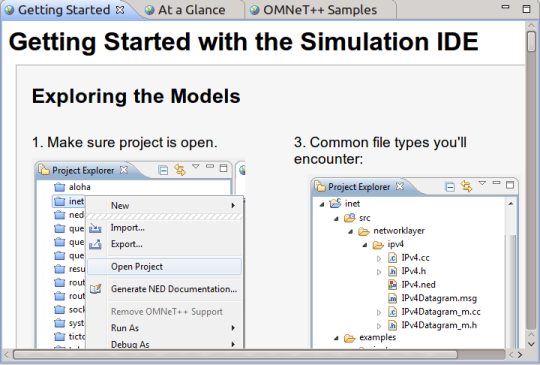Collapse the networklayer folder in the tree

350,231
